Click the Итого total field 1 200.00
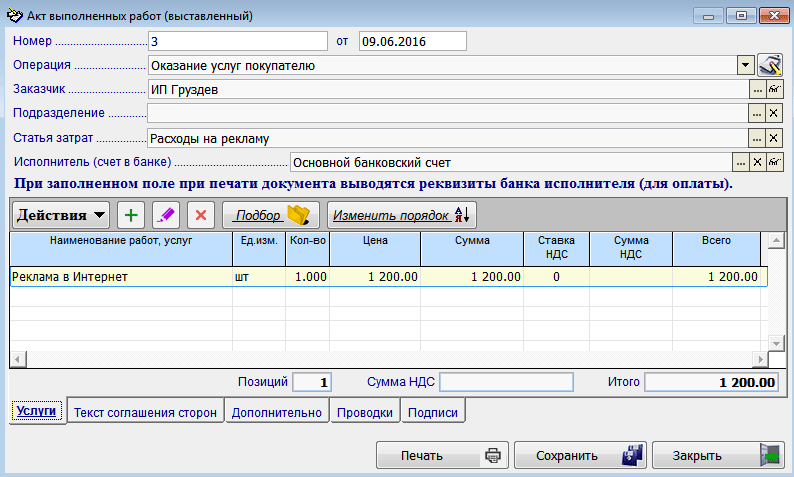This screenshot has height=477, width=794. coord(711,382)
